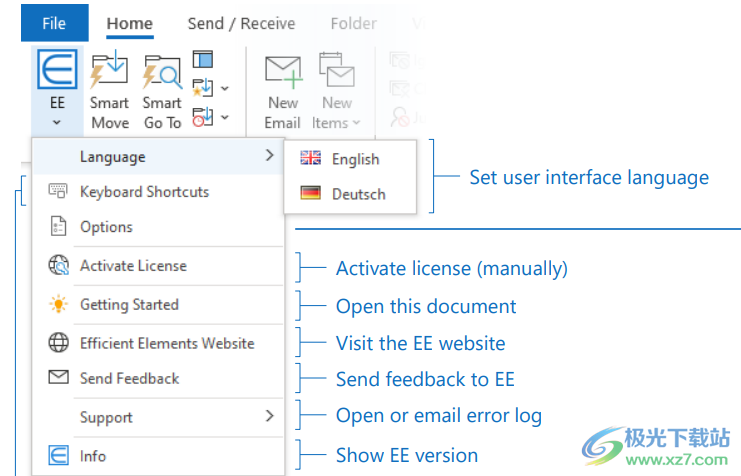Image resolution: width=741 pixels, height=476 pixels.
Task: Click the Smart Go To icon
Action: tap(162, 71)
